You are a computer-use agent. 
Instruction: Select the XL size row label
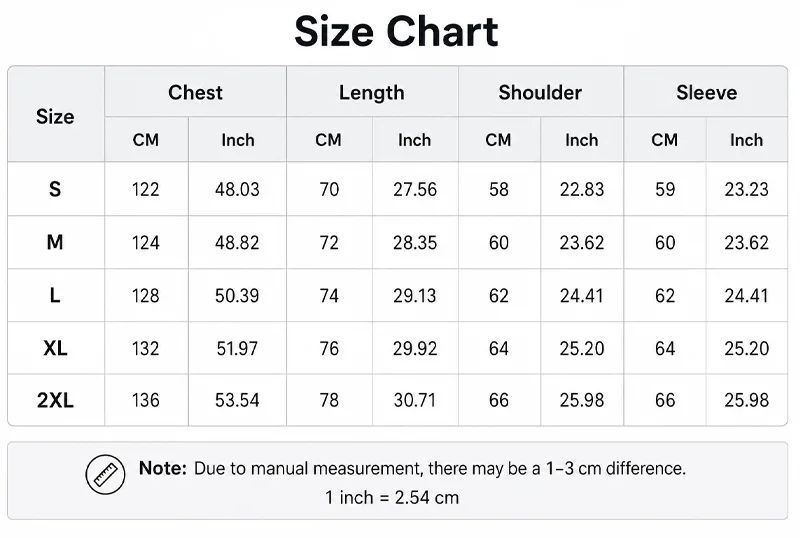pos(55,348)
